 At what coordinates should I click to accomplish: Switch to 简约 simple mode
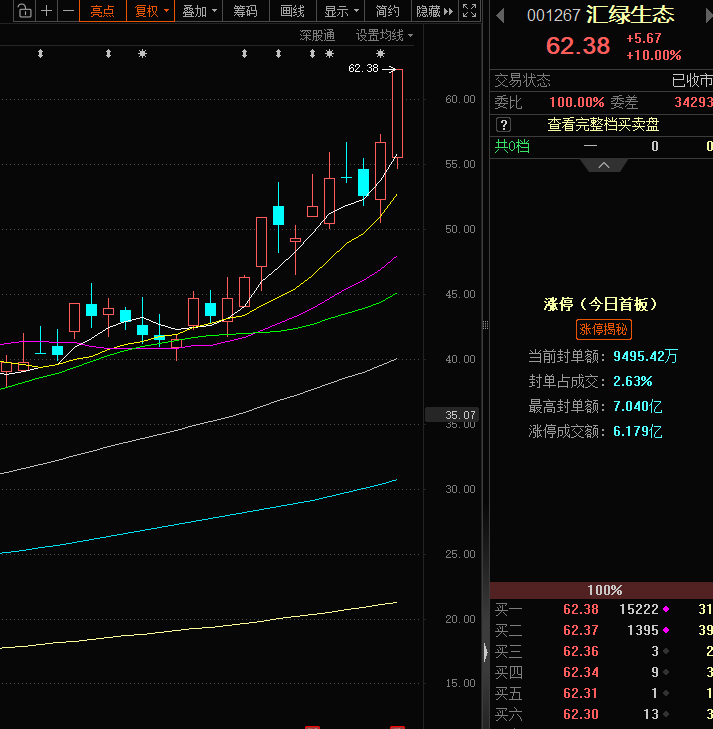387,11
